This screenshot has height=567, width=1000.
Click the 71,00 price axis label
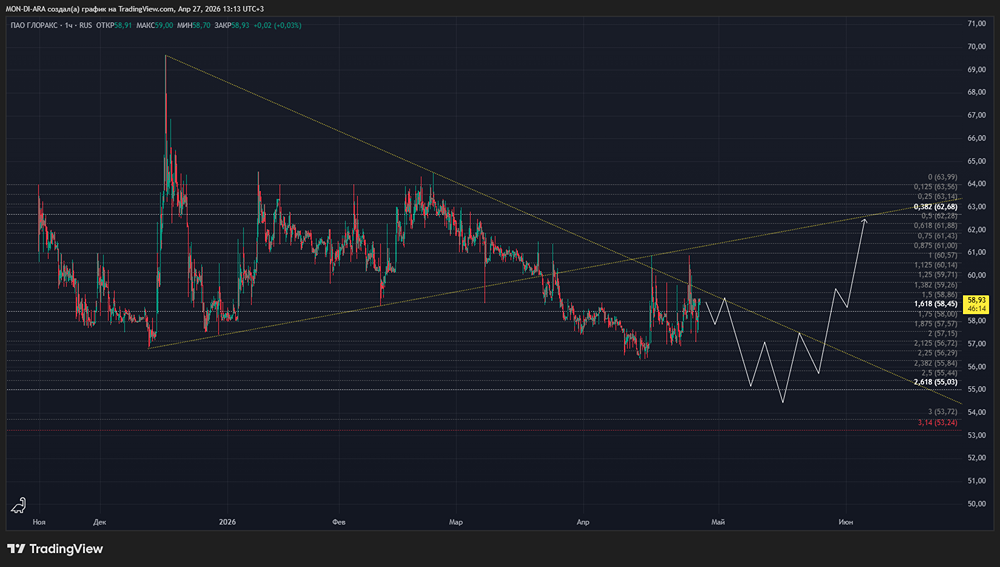click(x=976, y=24)
